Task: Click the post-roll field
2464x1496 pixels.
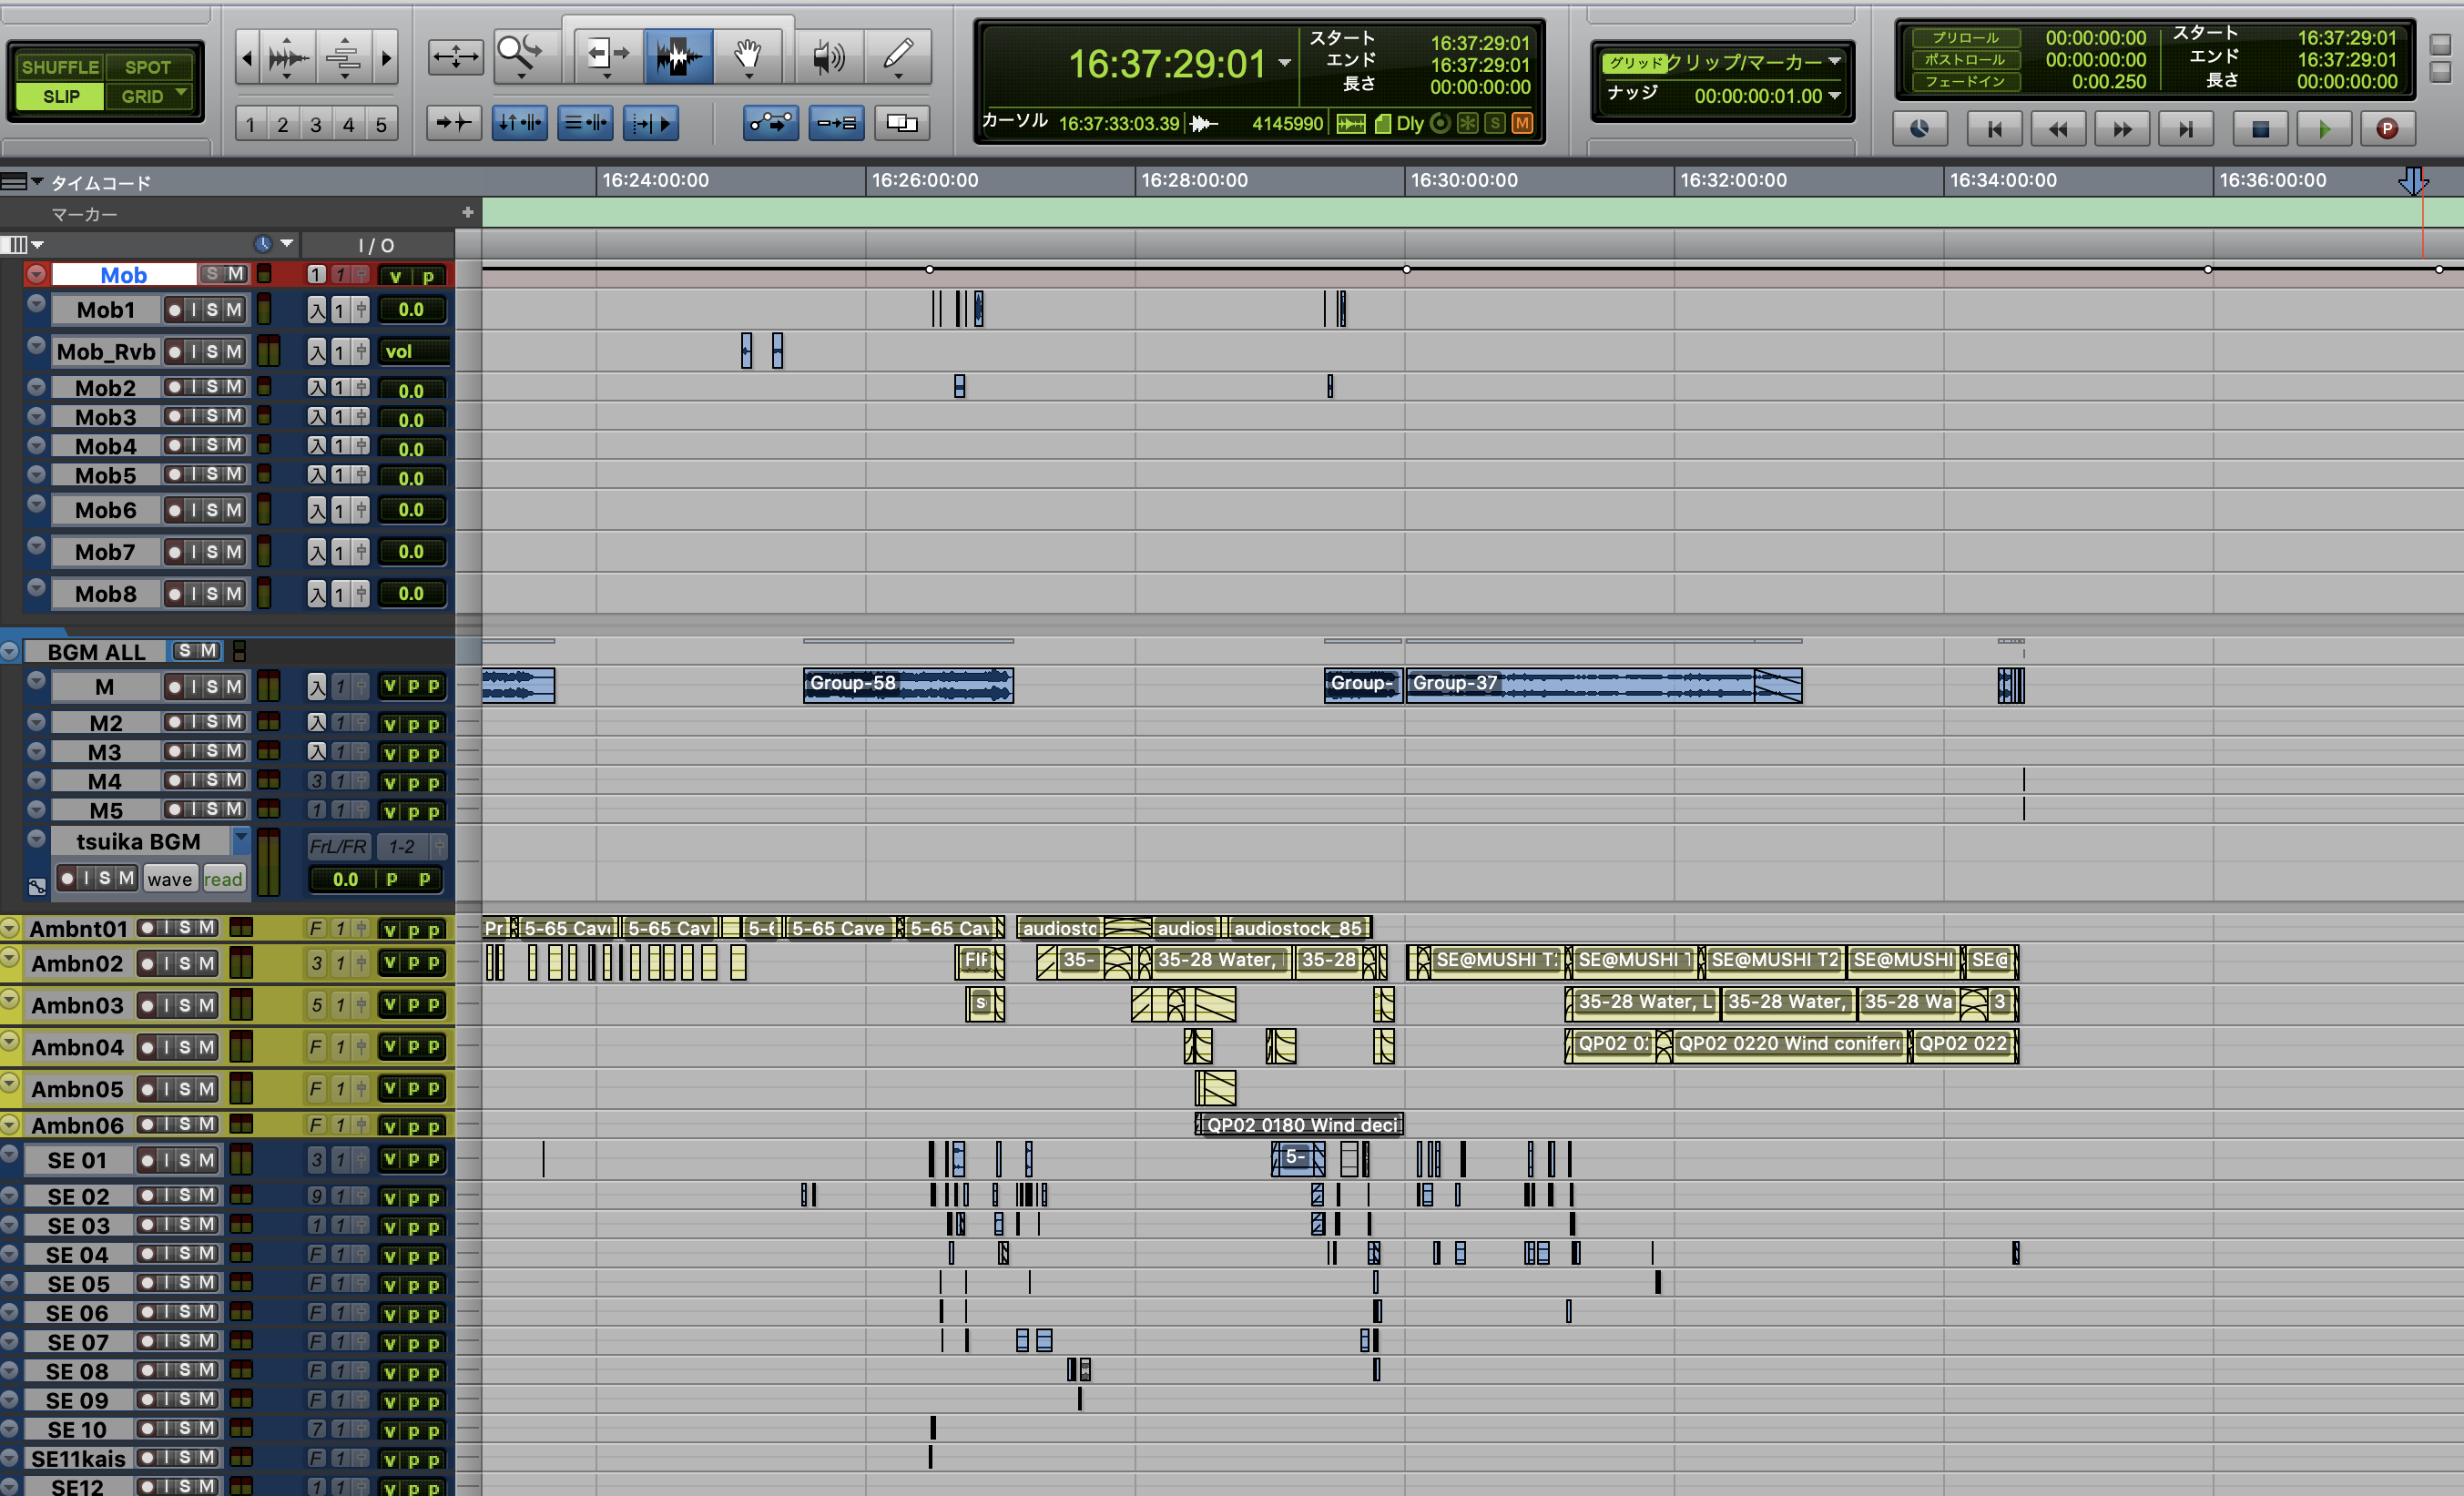Action: (x=2095, y=59)
